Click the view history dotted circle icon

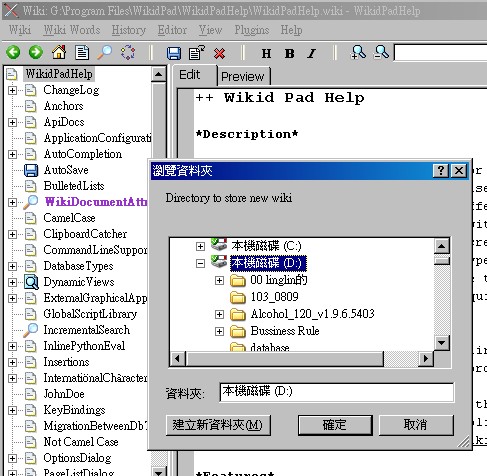pos(128,53)
